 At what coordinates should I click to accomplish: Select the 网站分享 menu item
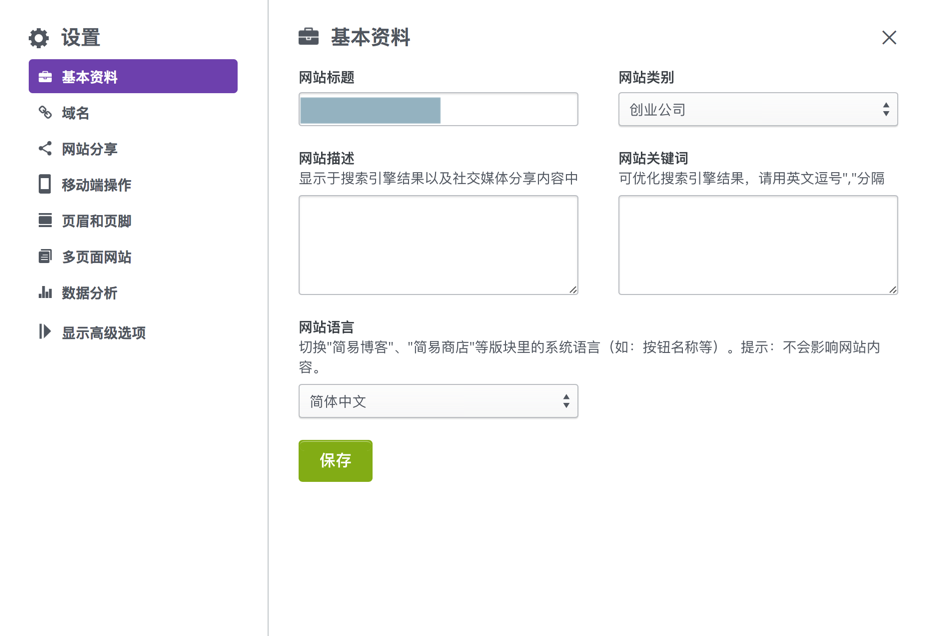point(90,149)
